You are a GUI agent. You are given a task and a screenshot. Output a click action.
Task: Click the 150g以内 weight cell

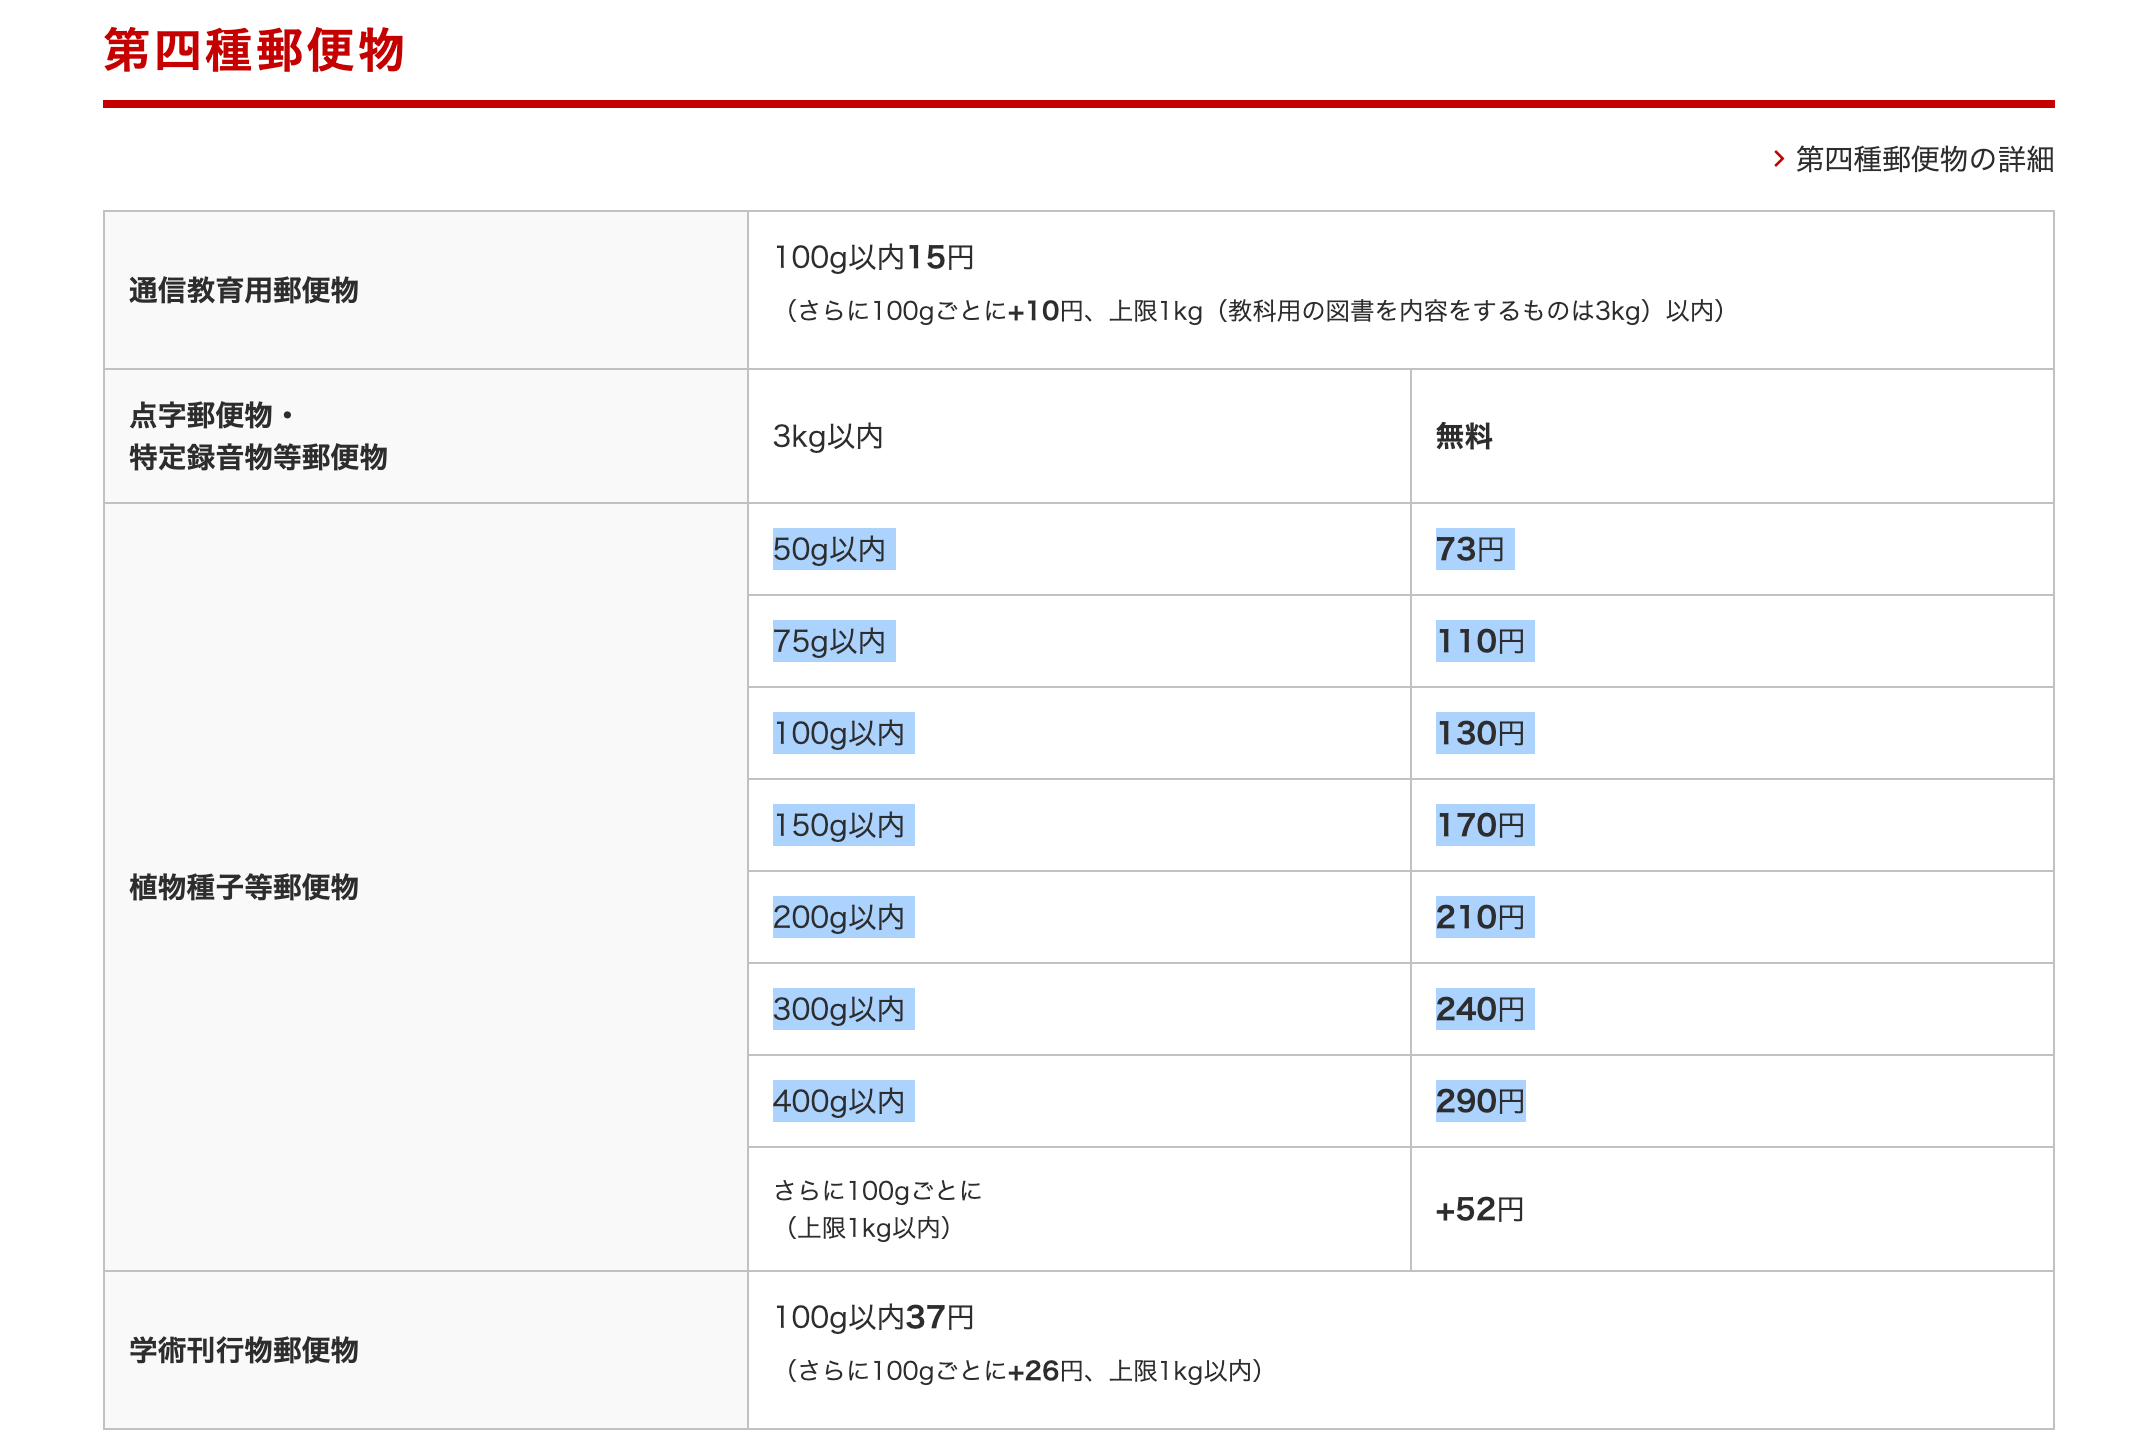842,825
